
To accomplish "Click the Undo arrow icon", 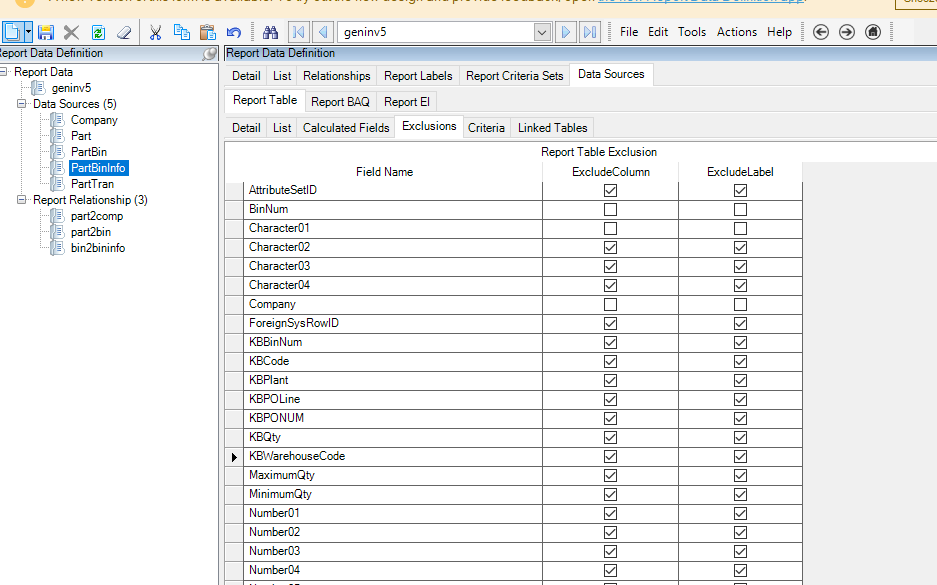I will [234, 32].
